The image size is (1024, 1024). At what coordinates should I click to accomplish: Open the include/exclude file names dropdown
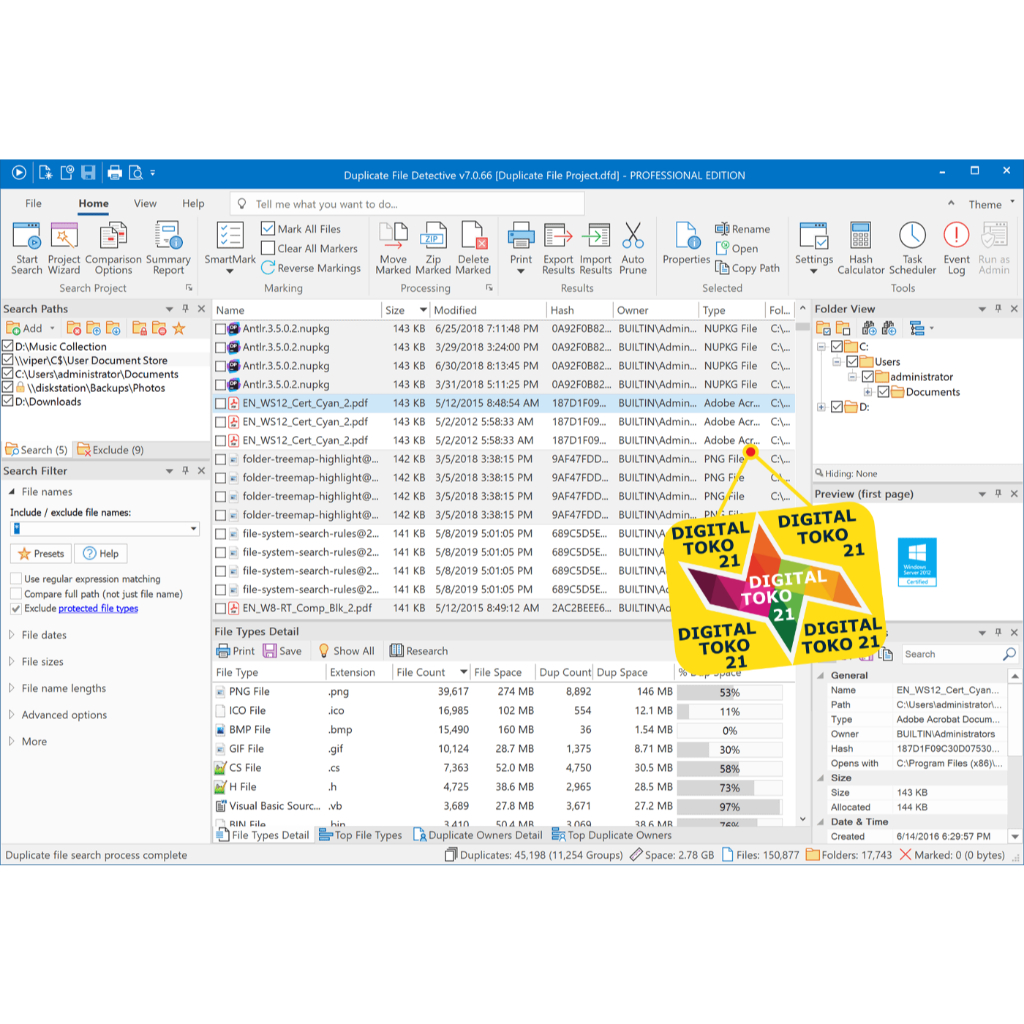tap(194, 528)
